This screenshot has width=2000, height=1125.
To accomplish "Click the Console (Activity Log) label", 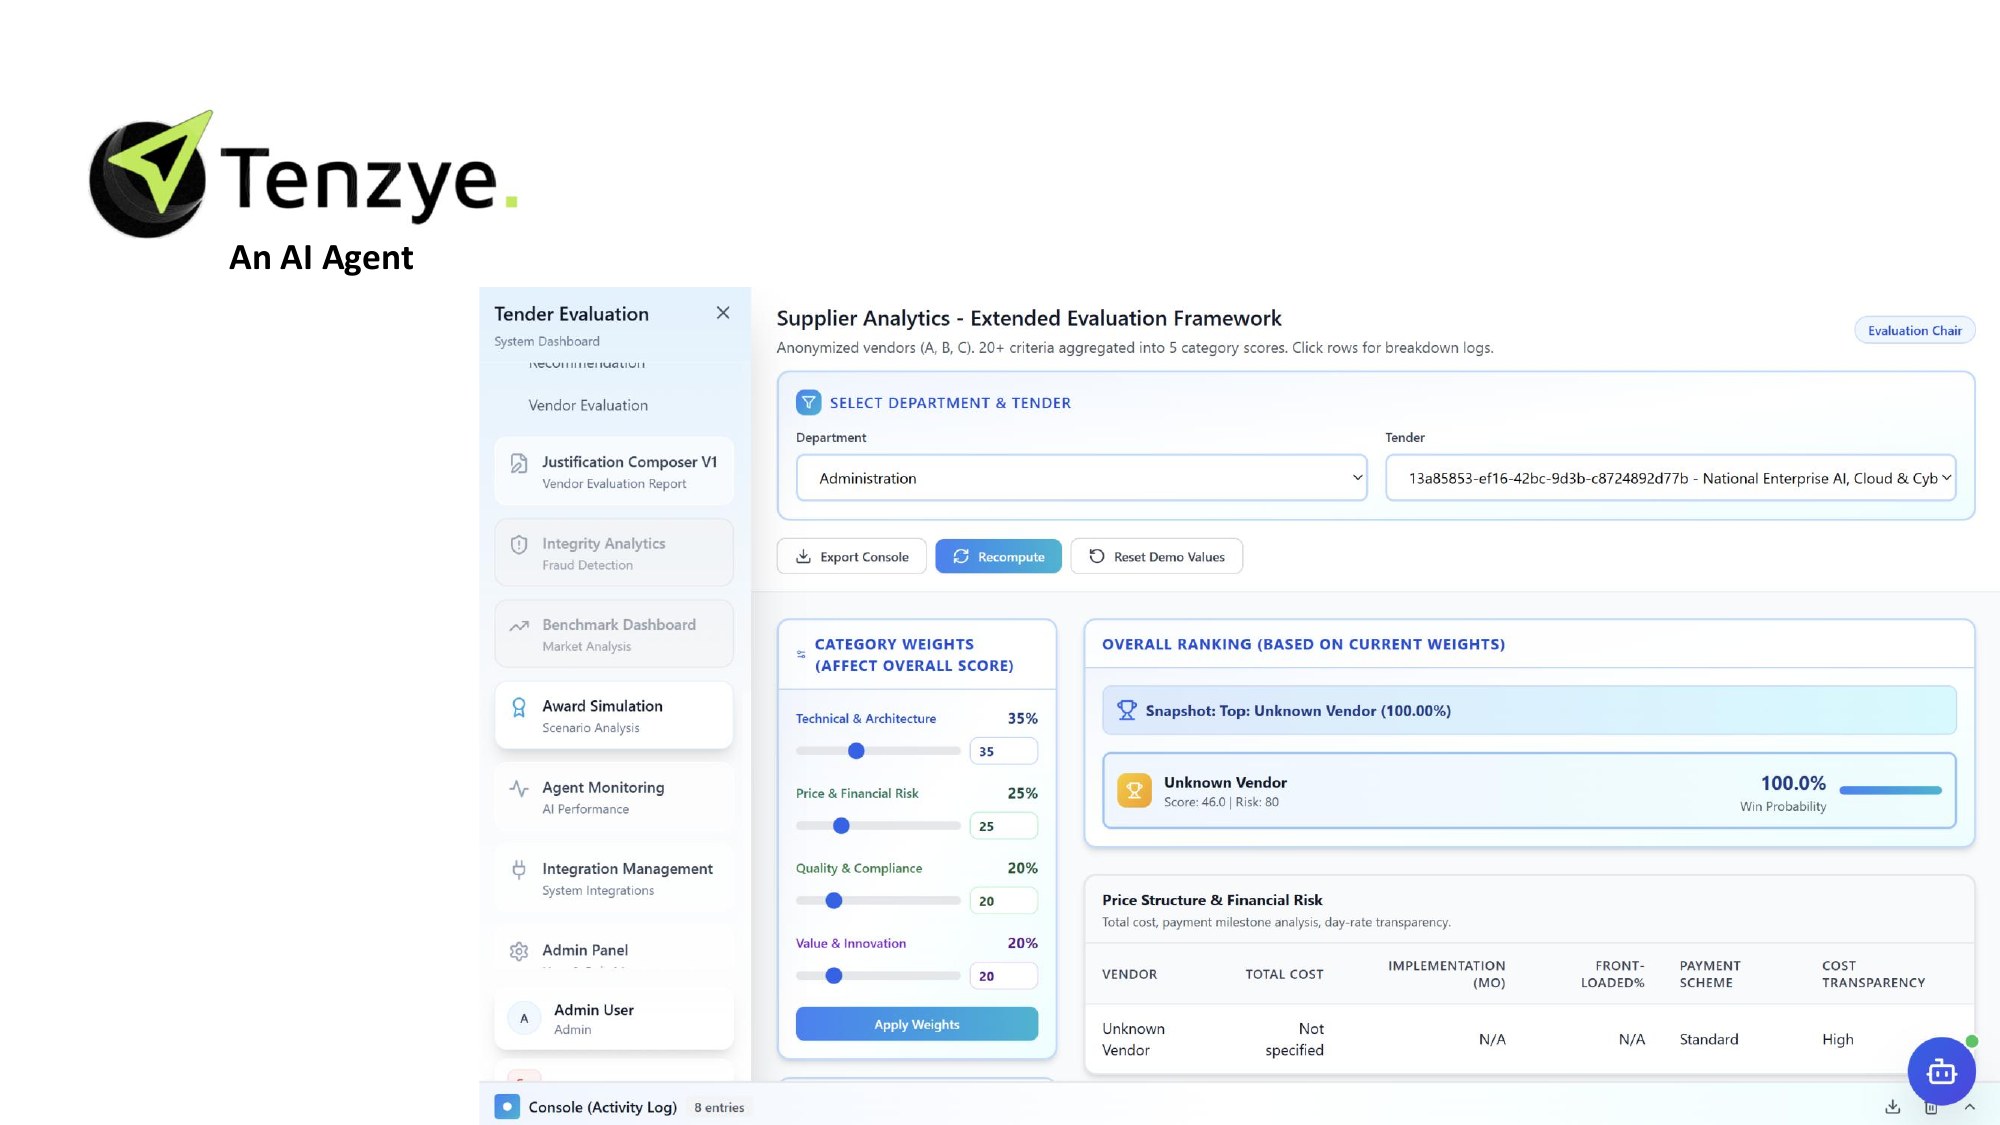I will (603, 1107).
